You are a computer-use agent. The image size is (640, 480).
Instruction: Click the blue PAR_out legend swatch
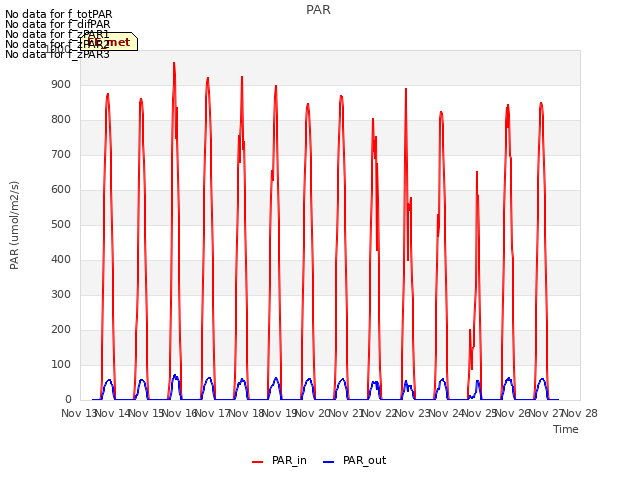pyautogui.click(x=329, y=462)
